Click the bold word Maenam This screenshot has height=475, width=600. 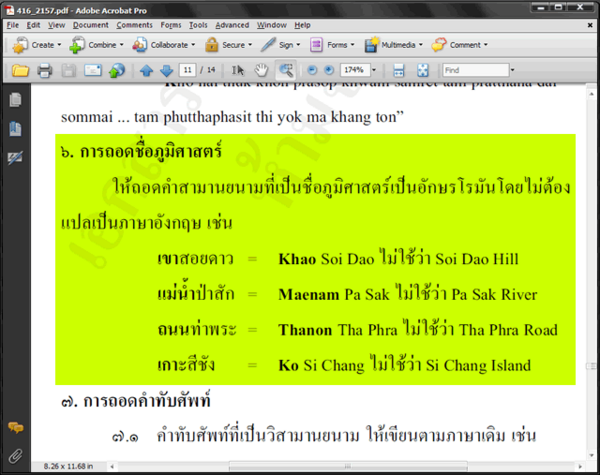(309, 295)
